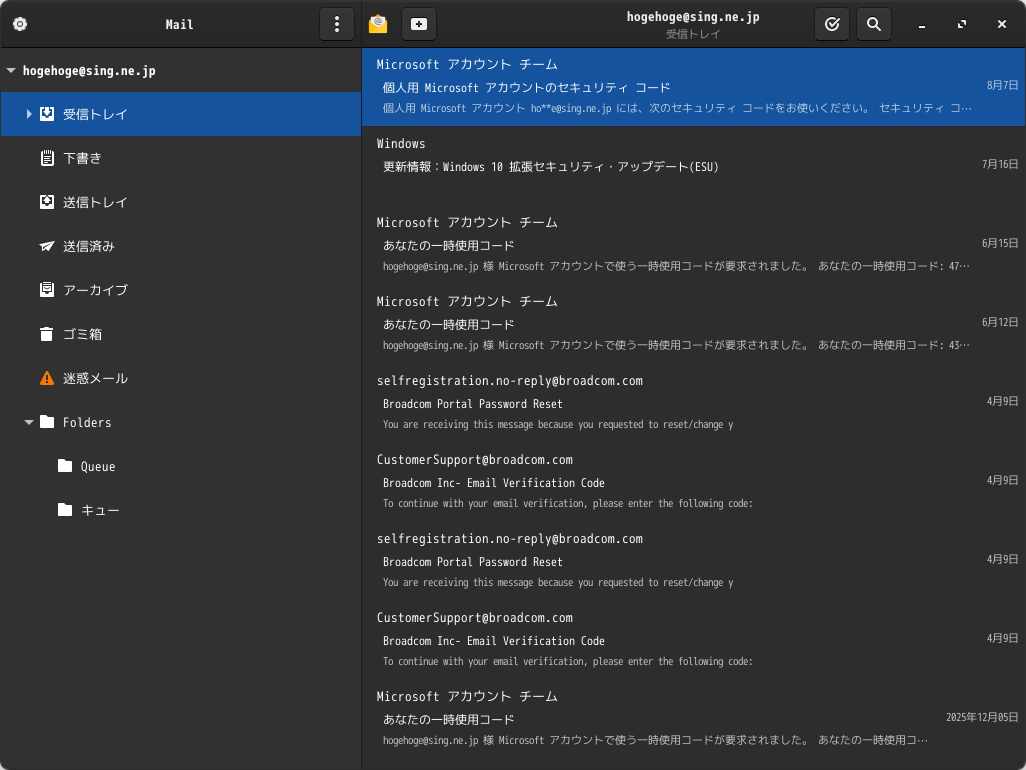The width and height of the screenshot is (1026, 770).
Task: Select the Folders group label
Action: pos(87,423)
